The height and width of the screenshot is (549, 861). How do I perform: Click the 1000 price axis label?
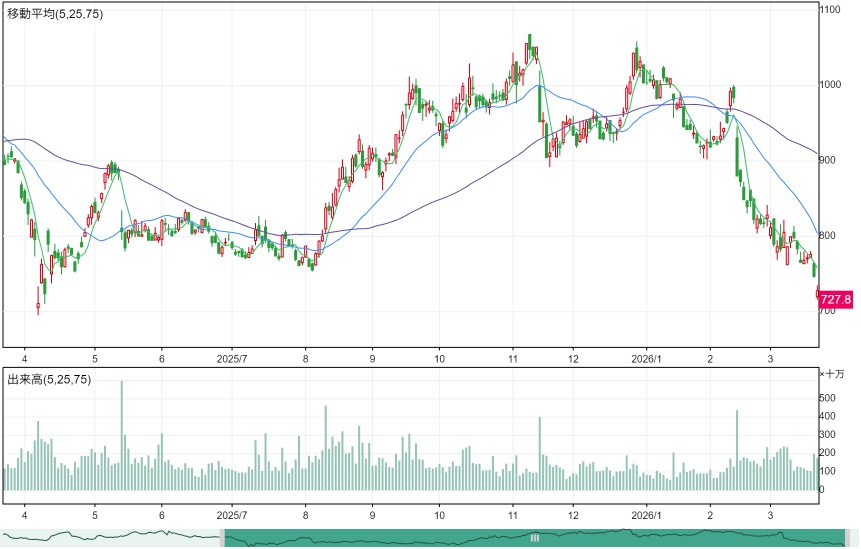(x=830, y=85)
